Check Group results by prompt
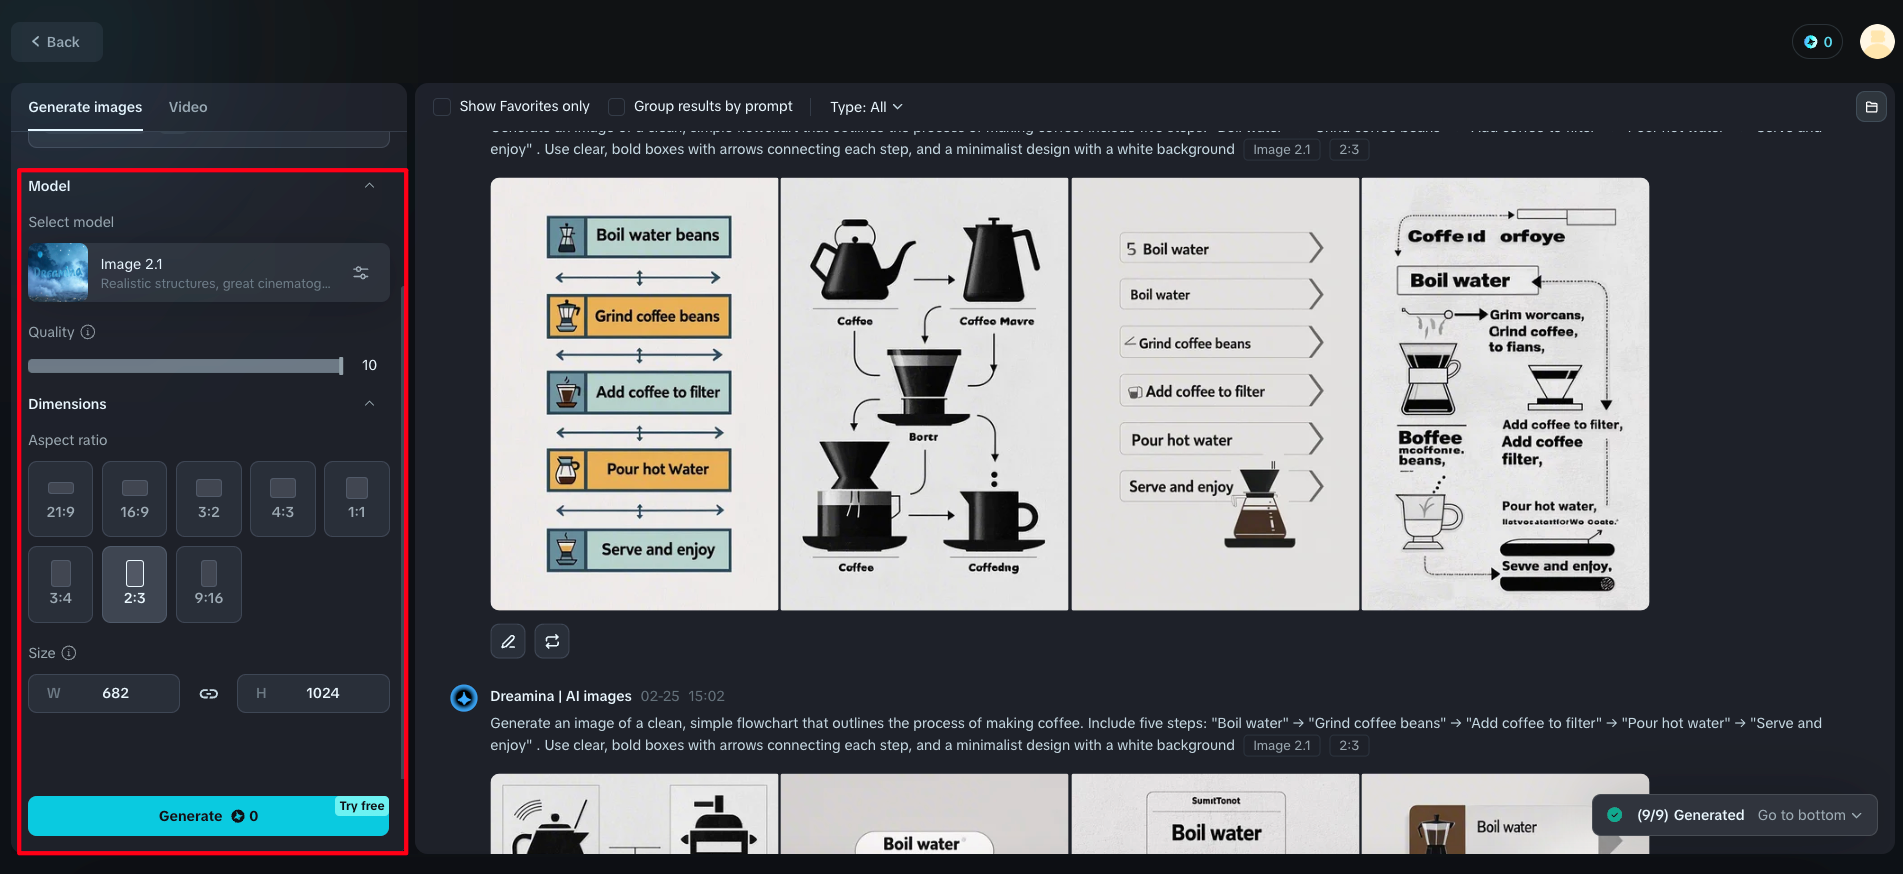The width and height of the screenshot is (1903, 874). click(617, 106)
